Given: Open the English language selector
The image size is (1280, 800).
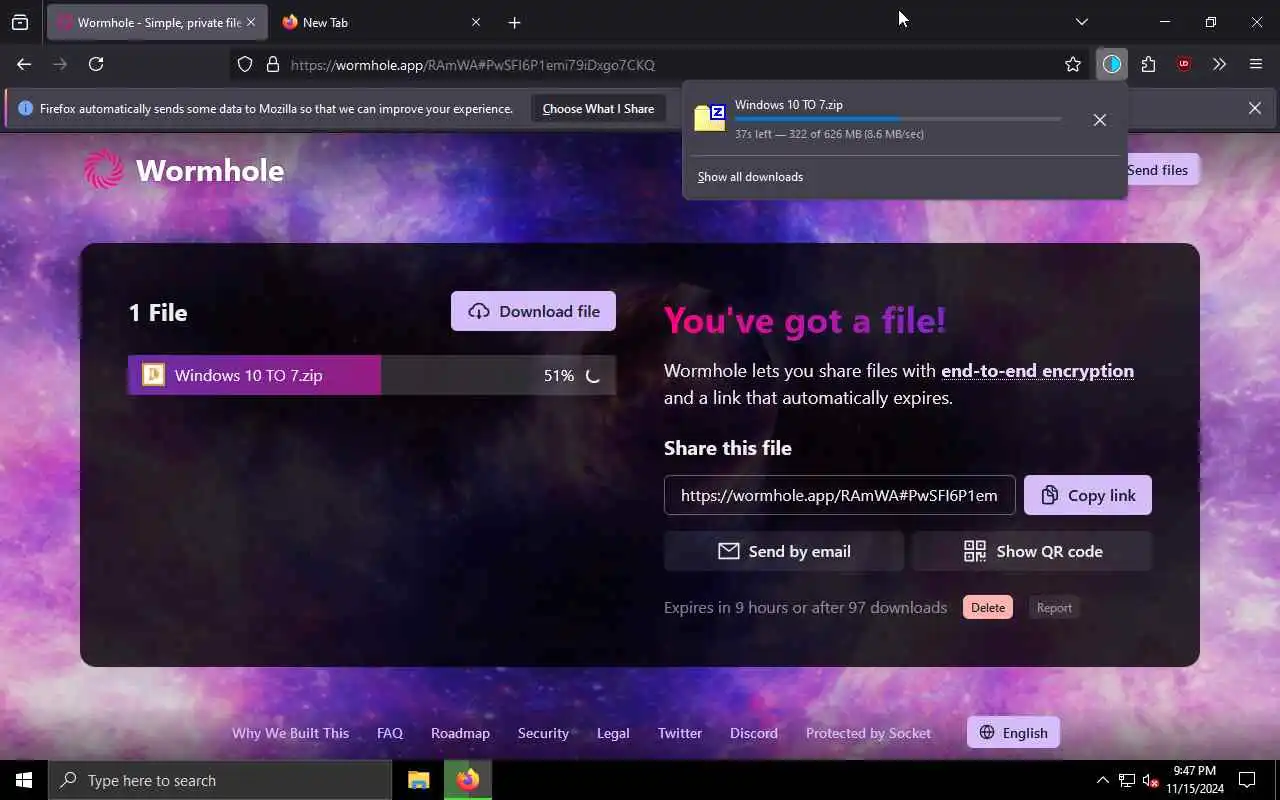Looking at the screenshot, I should click(x=1013, y=732).
